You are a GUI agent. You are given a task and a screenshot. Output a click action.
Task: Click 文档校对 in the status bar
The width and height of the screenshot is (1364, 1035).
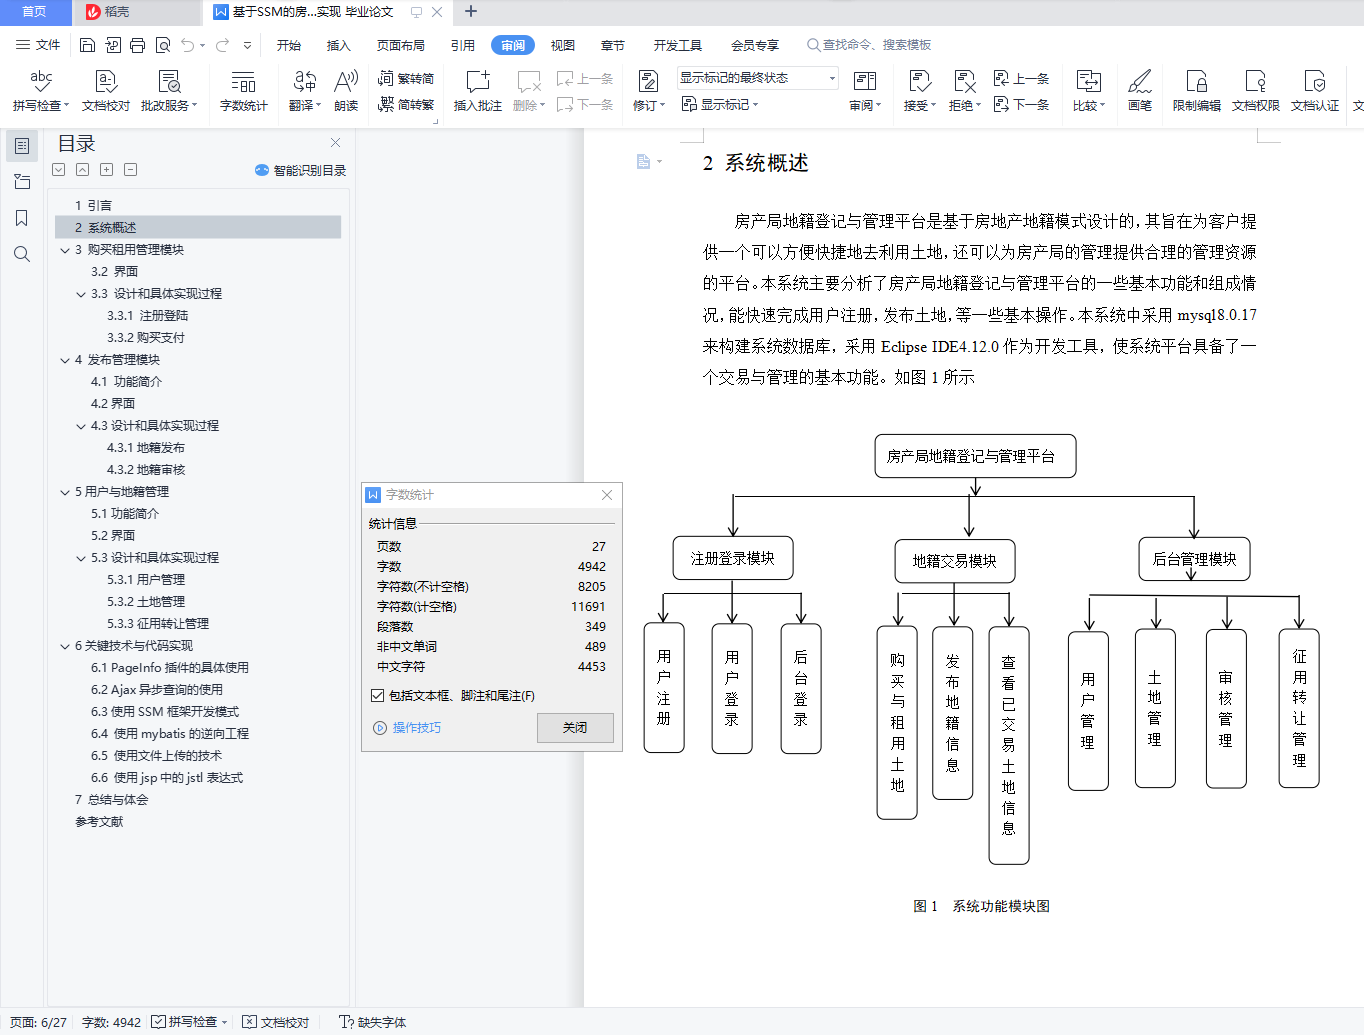click(x=276, y=1022)
